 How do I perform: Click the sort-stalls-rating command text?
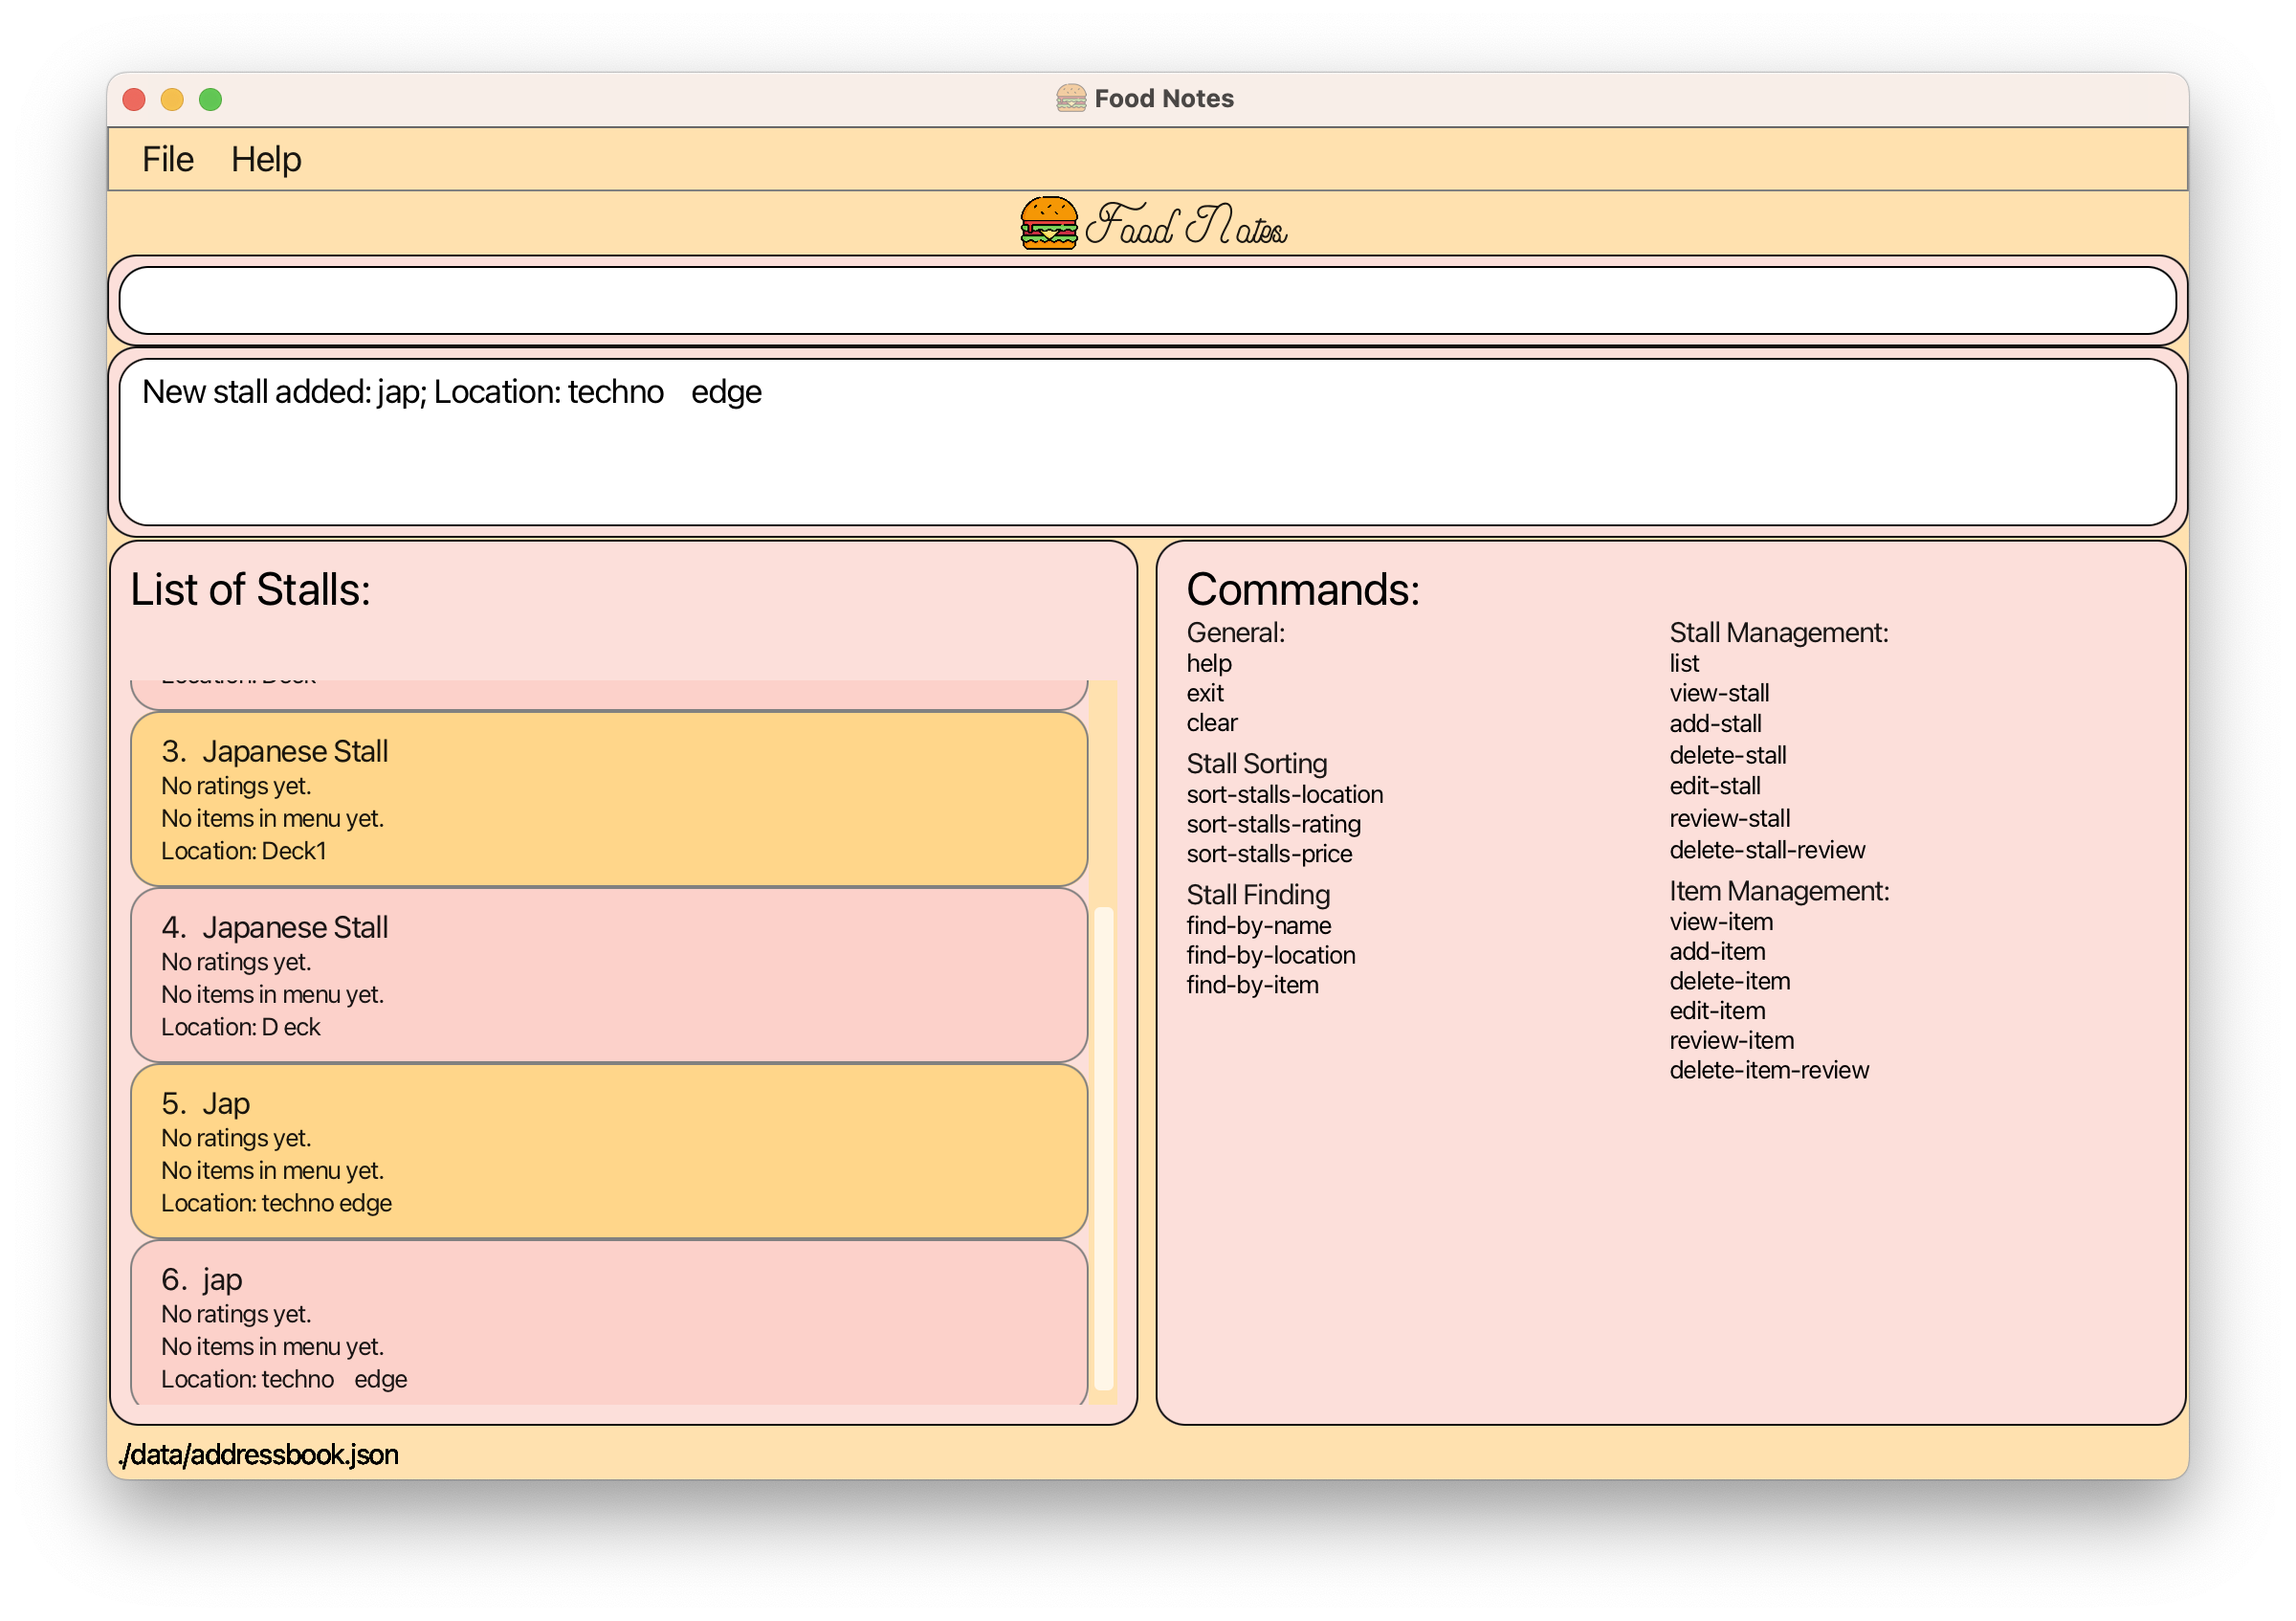click(1273, 824)
